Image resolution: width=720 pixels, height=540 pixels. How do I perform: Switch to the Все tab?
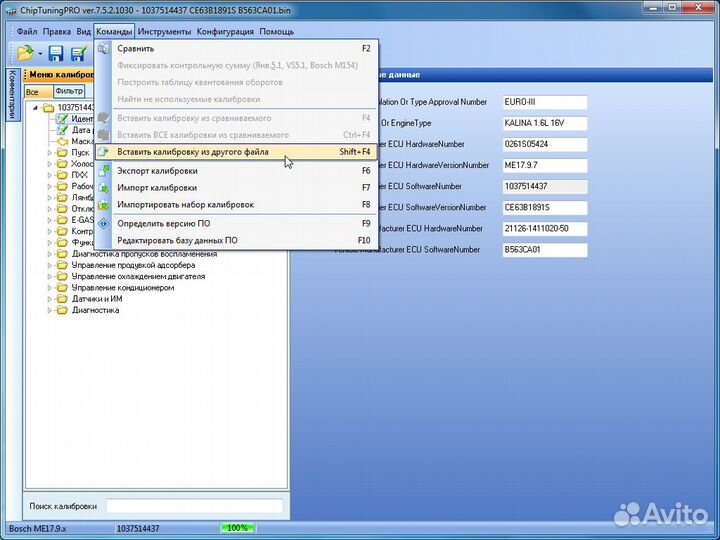(x=33, y=91)
